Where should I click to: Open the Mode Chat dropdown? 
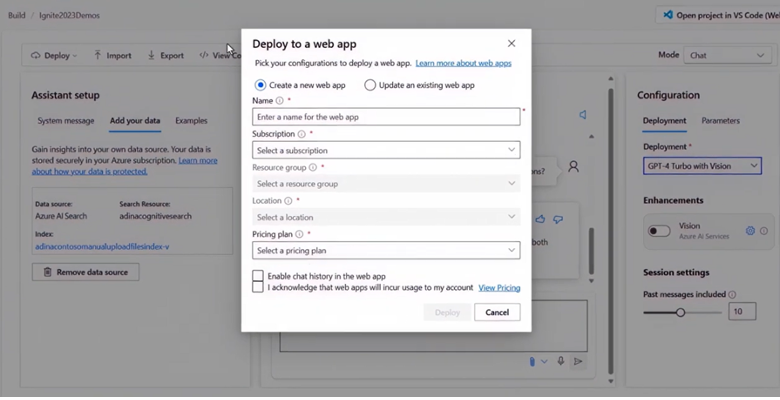727,55
